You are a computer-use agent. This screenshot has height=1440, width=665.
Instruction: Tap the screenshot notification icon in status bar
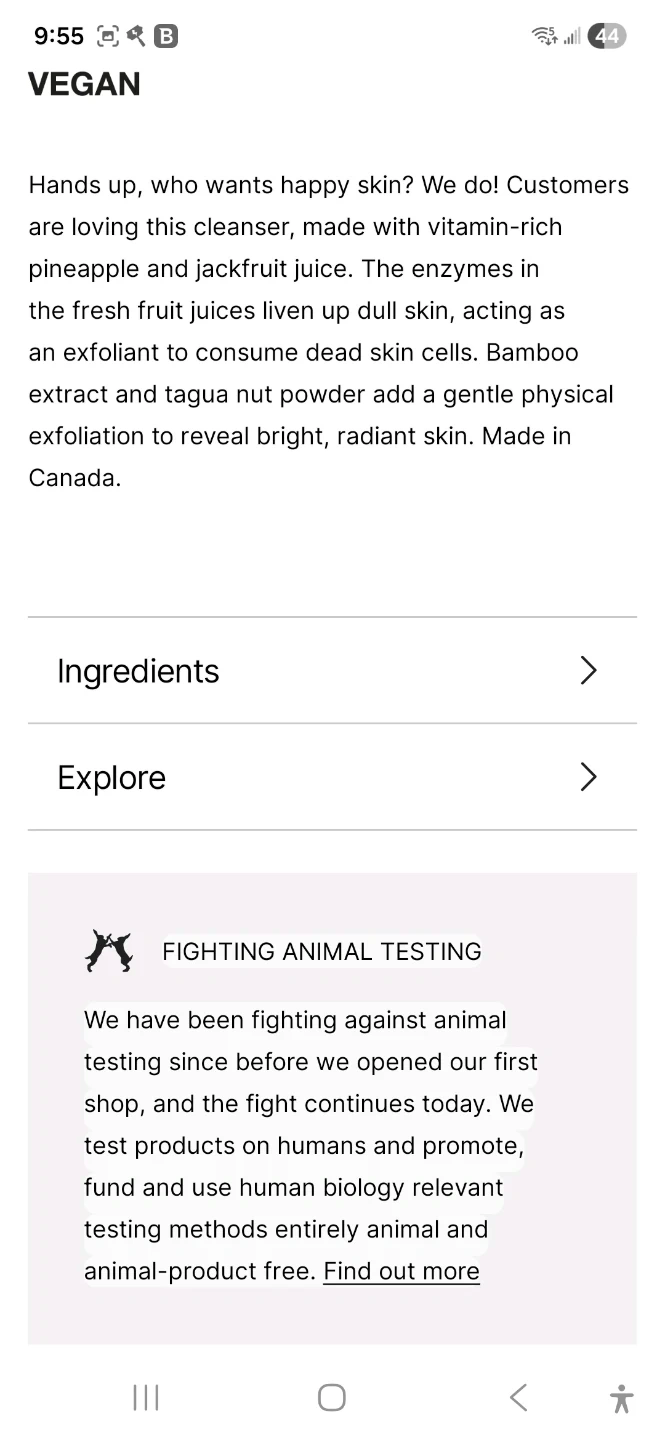point(107,37)
